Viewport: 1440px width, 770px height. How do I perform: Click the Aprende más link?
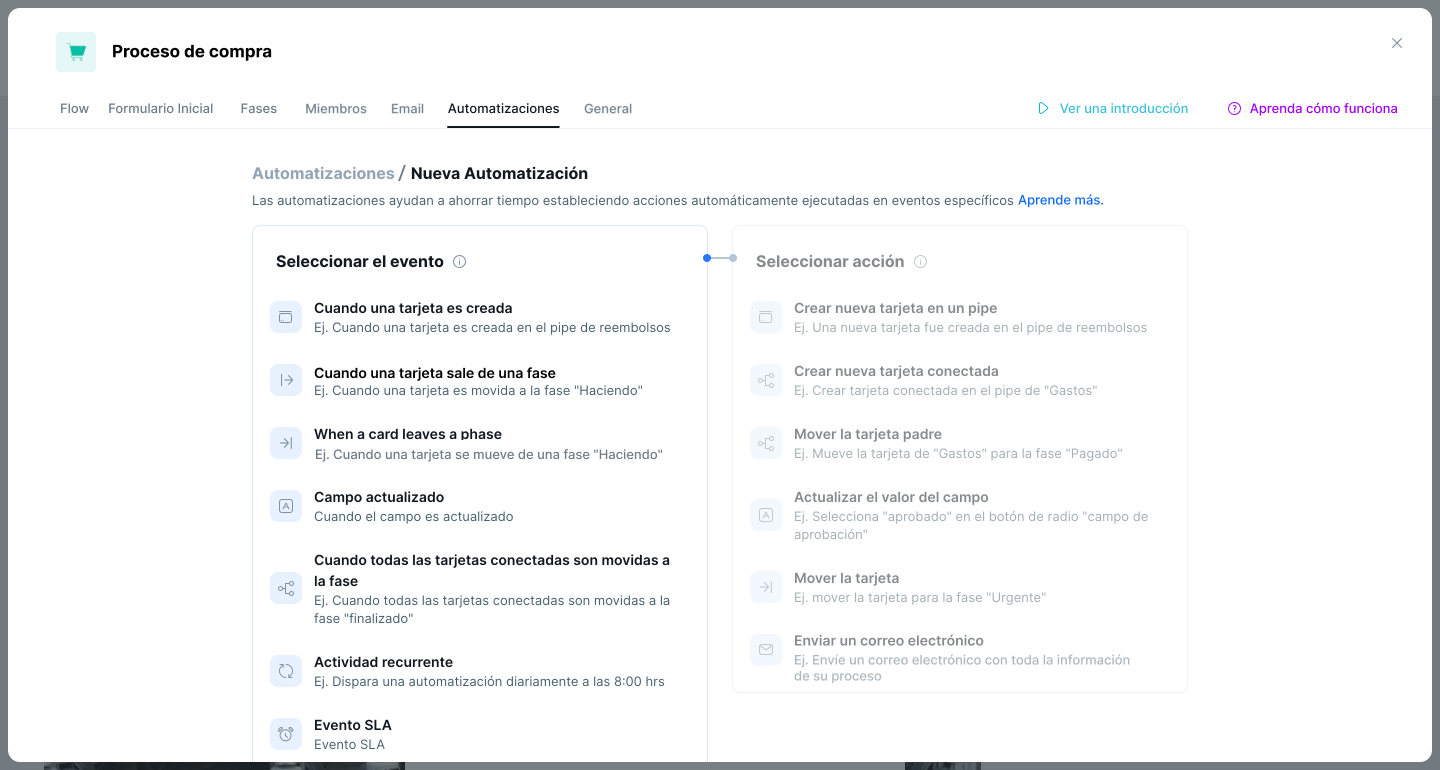pyautogui.click(x=1060, y=200)
